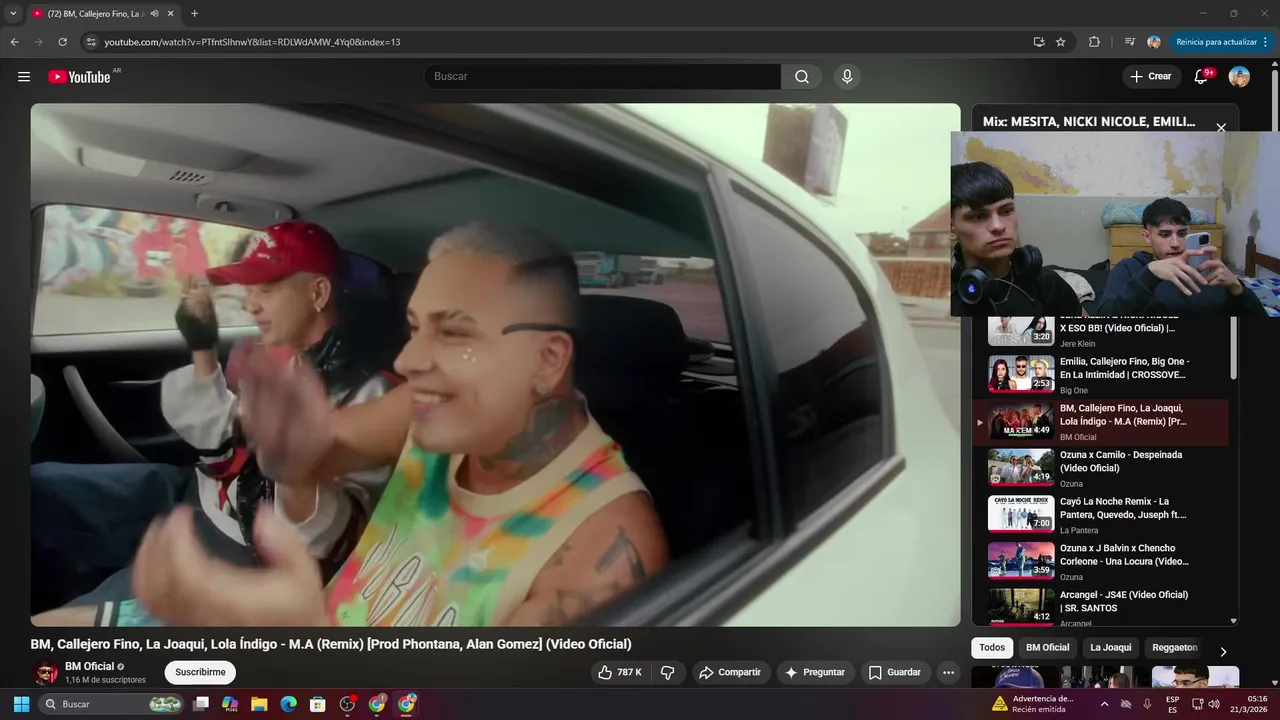Click the Crear button
Screen dimensions: 1280x720
(1151, 77)
